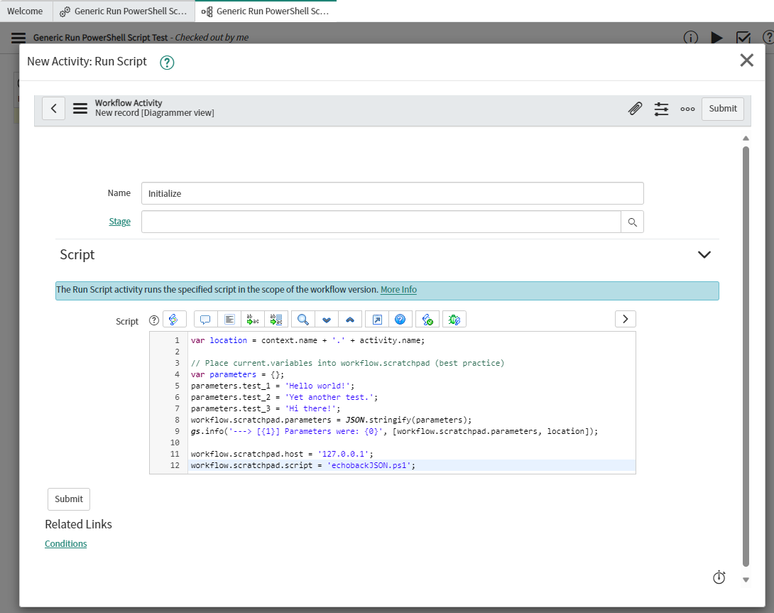Open the Workflow Activity form context menu
The image size is (774, 613).
pos(80,108)
